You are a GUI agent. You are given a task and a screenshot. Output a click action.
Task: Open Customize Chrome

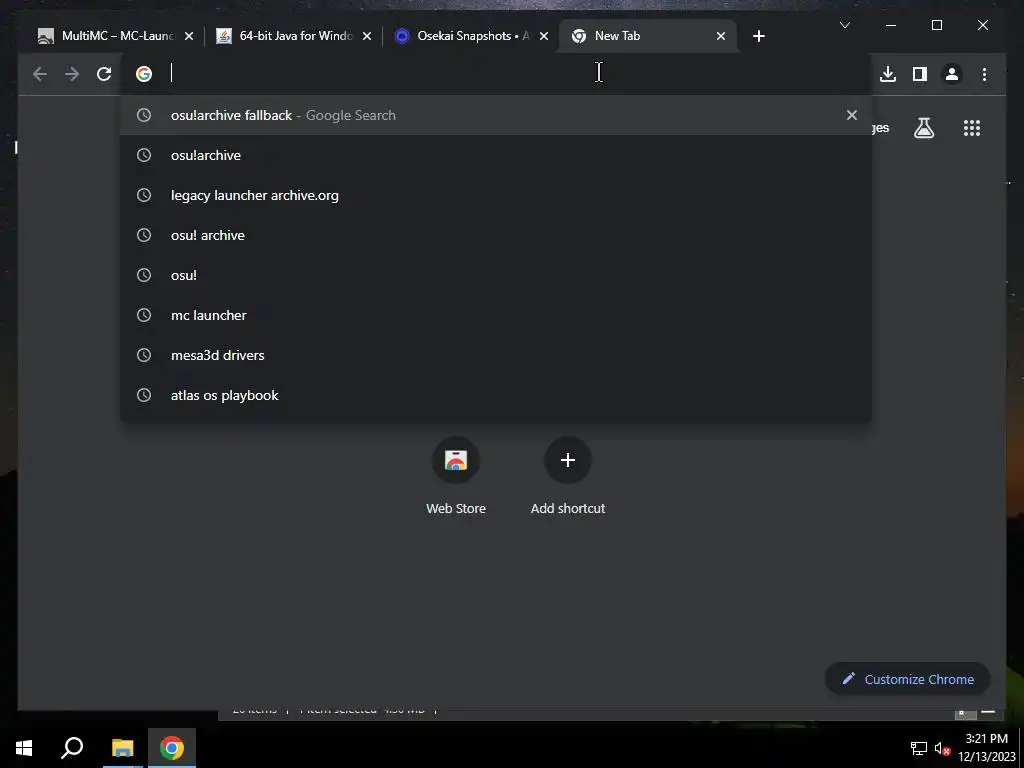(x=908, y=679)
